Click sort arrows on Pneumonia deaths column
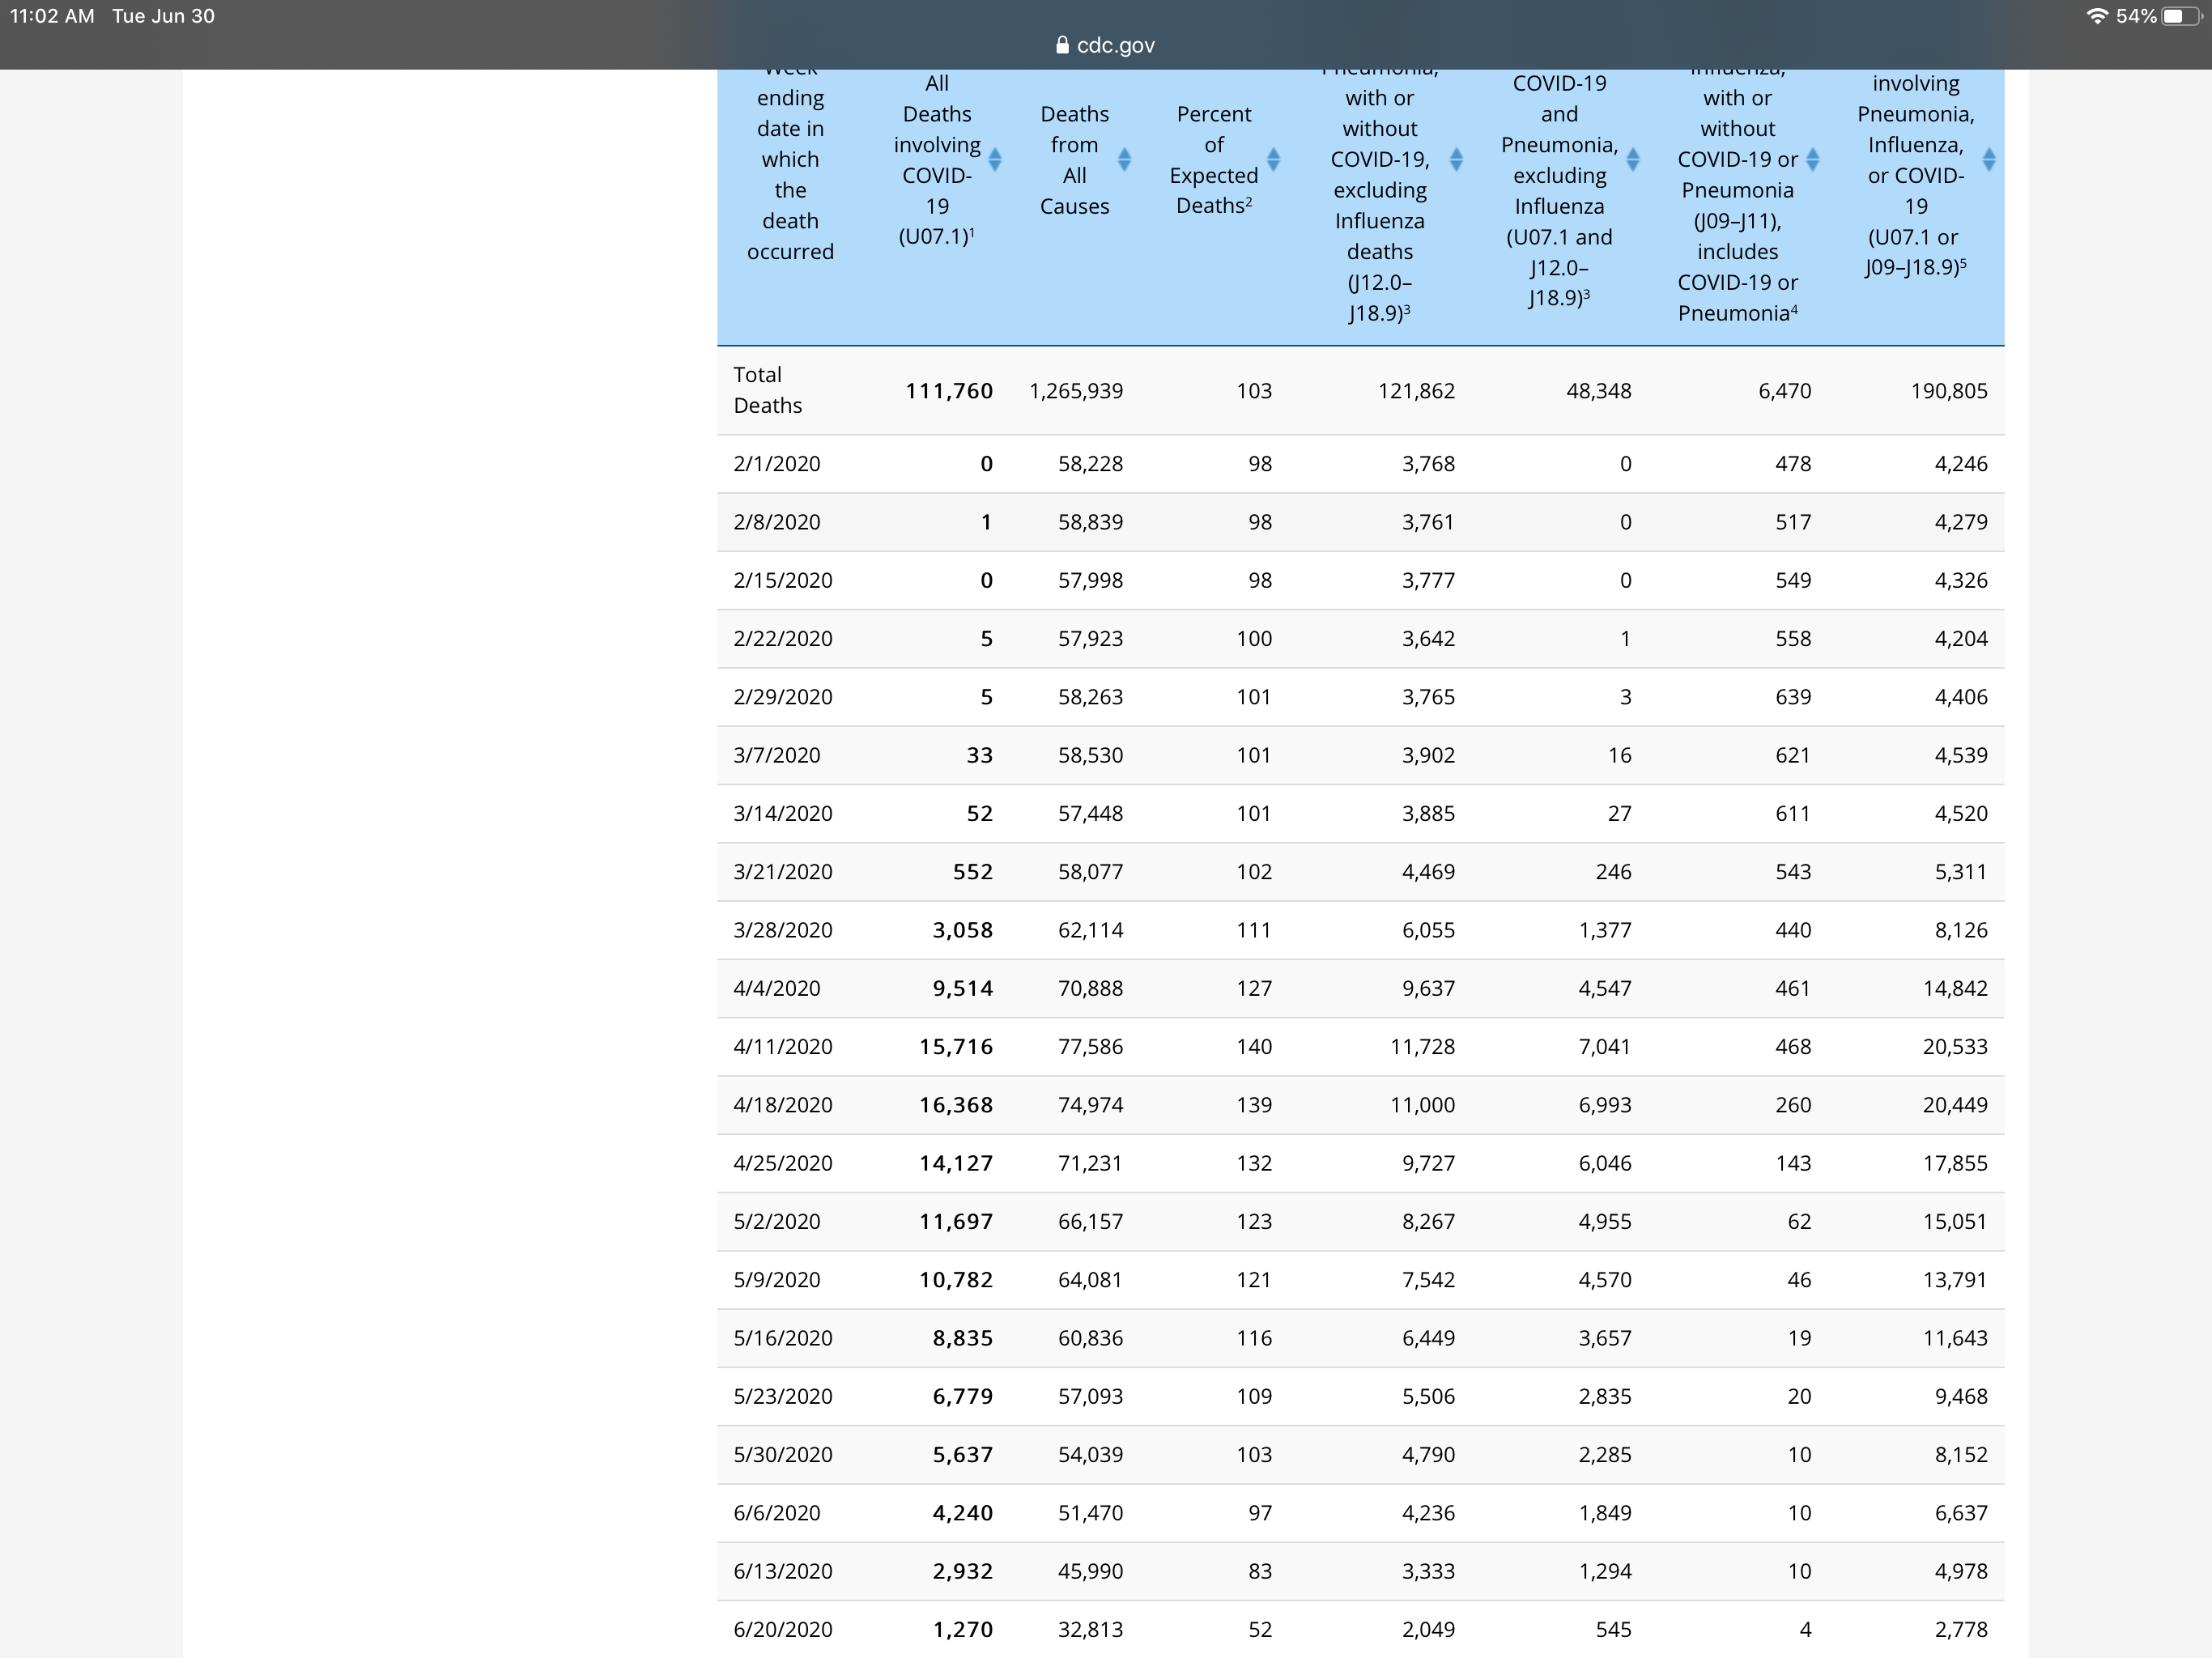 click(1456, 160)
